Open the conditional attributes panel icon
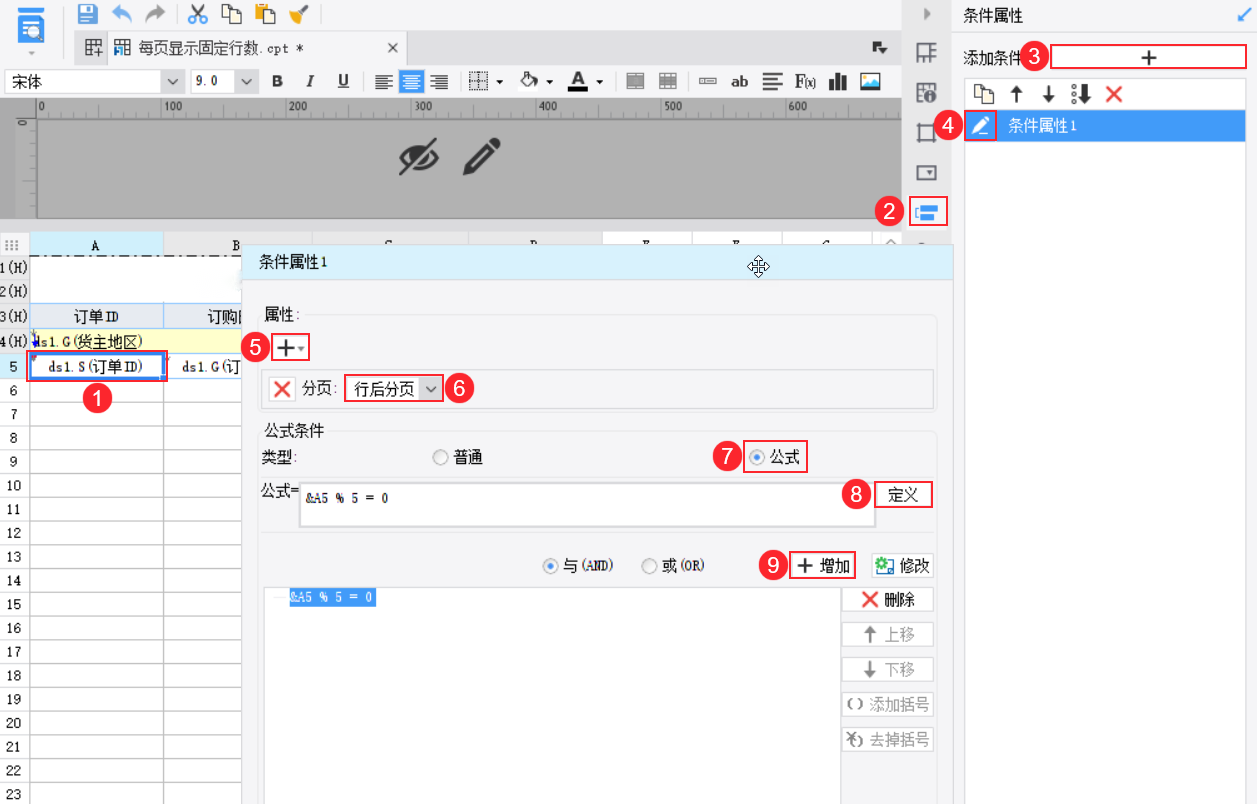1257x804 pixels. click(x=926, y=212)
